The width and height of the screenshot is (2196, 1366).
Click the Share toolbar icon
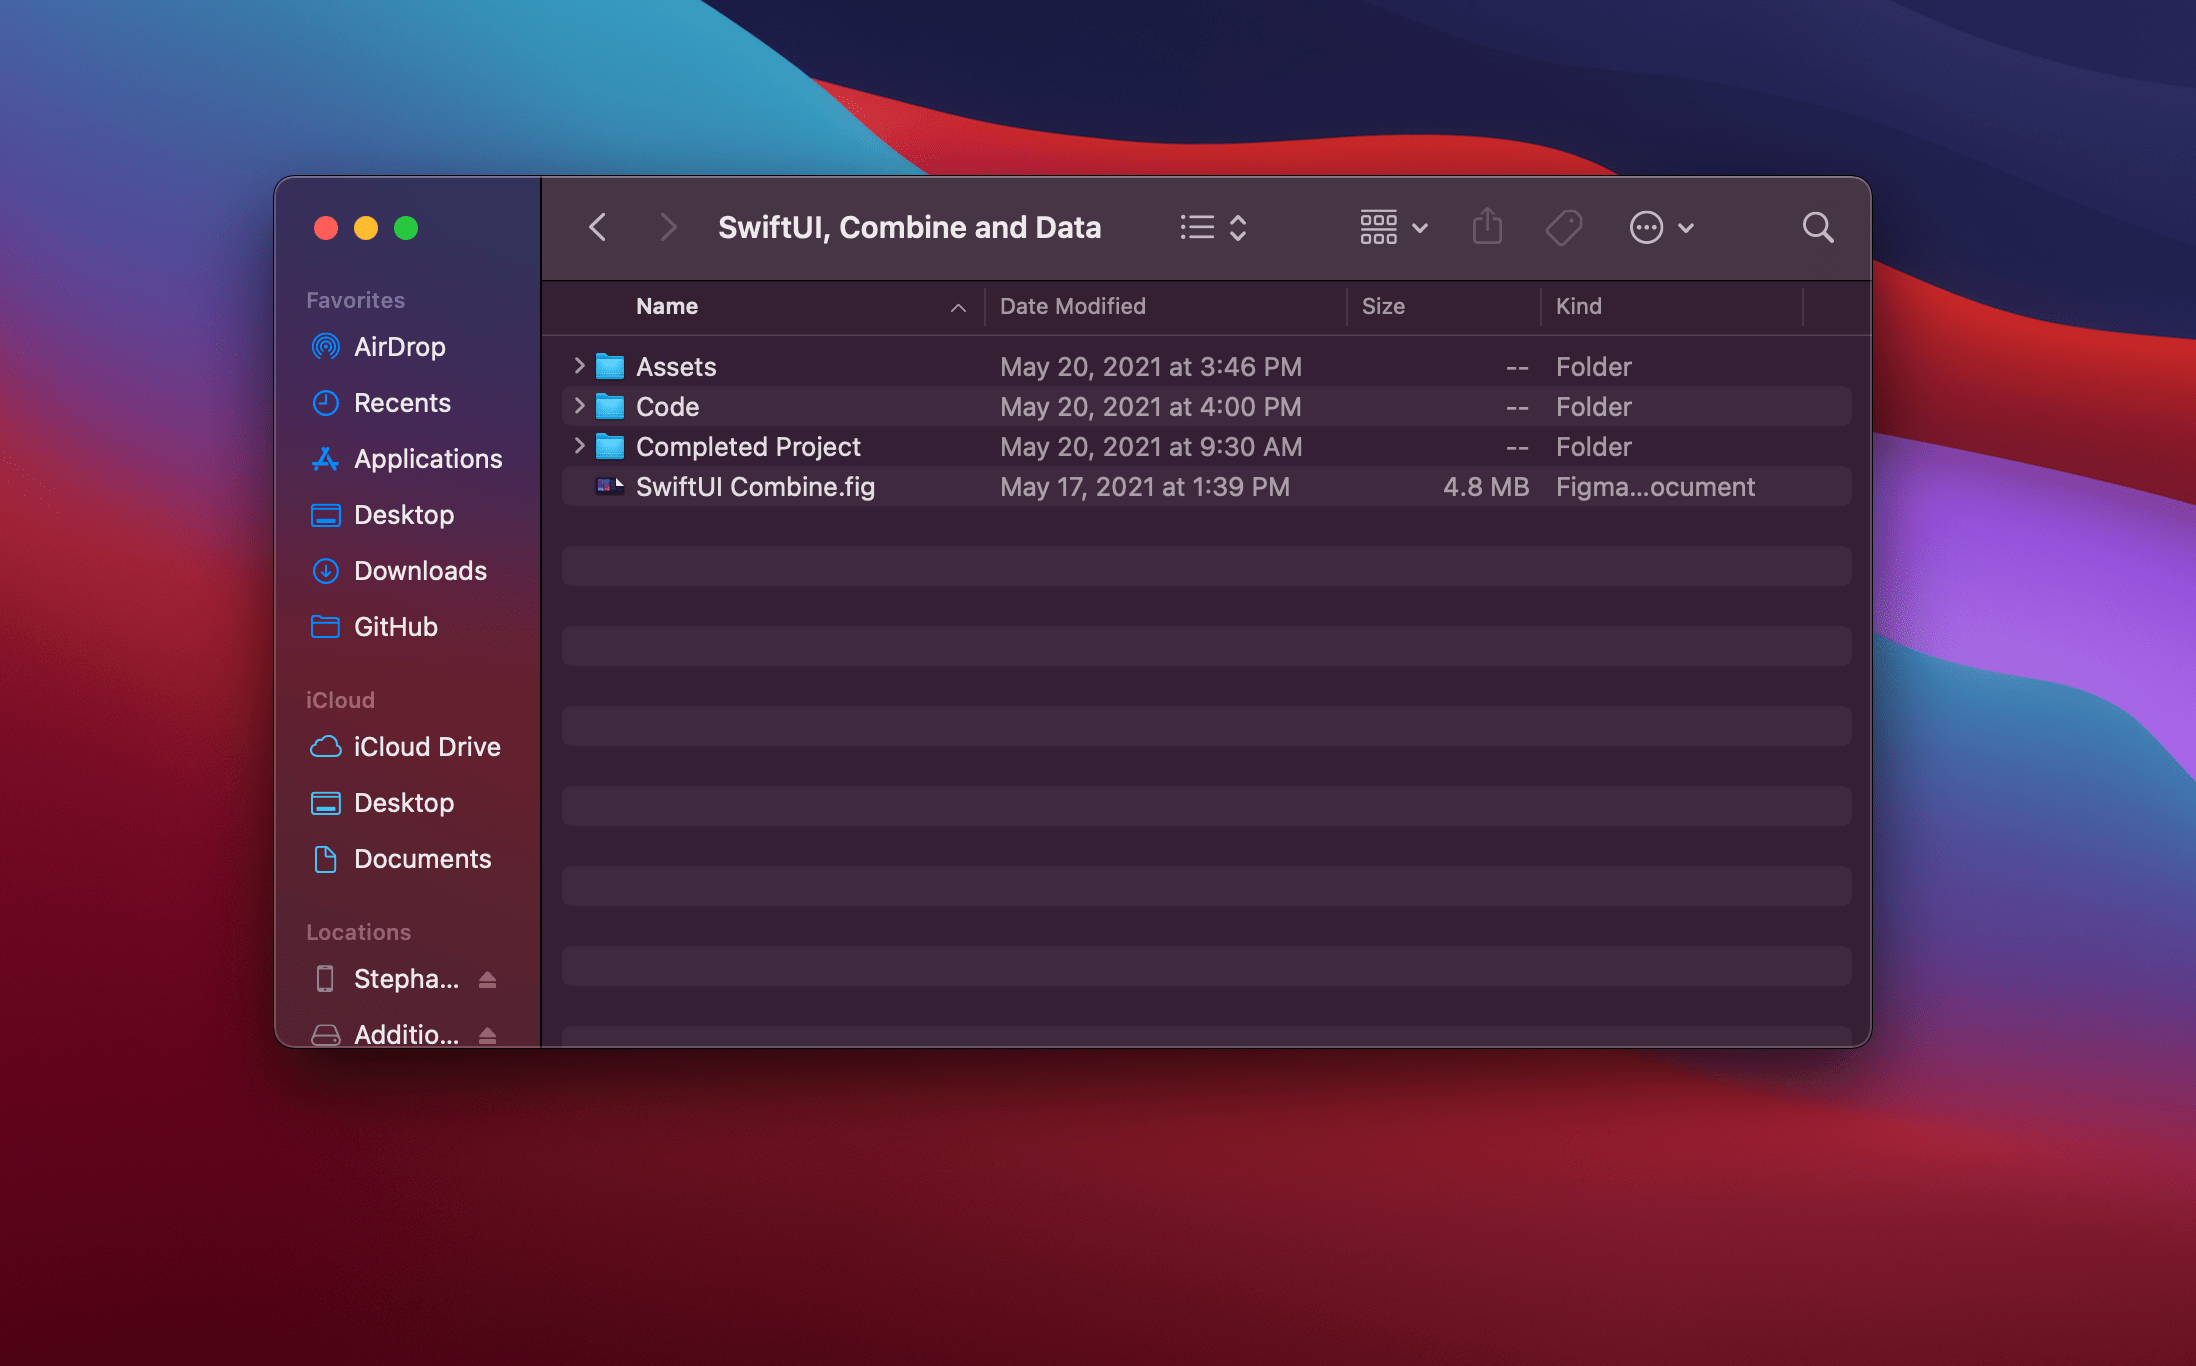[x=1487, y=227]
